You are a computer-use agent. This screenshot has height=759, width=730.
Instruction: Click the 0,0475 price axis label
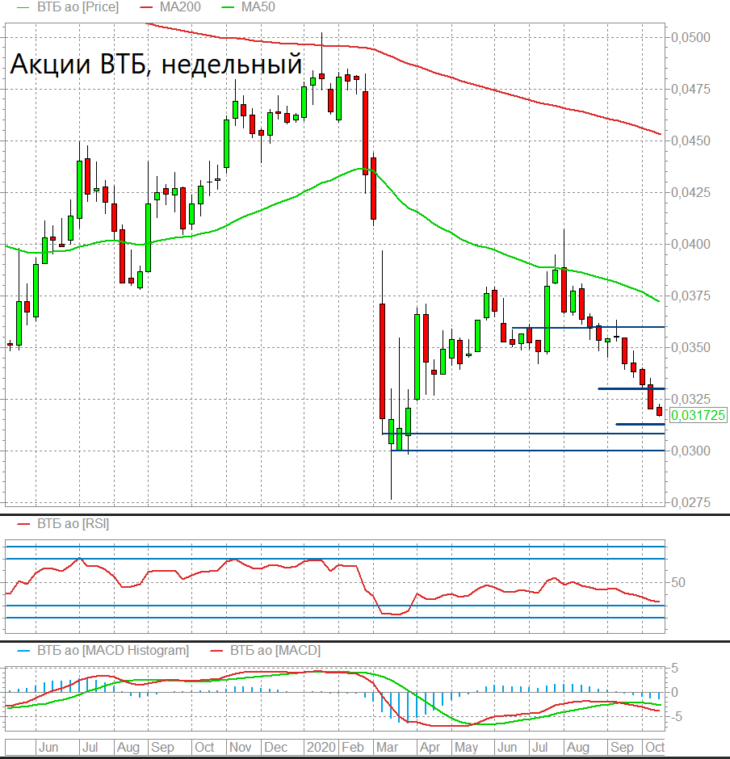(x=691, y=89)
